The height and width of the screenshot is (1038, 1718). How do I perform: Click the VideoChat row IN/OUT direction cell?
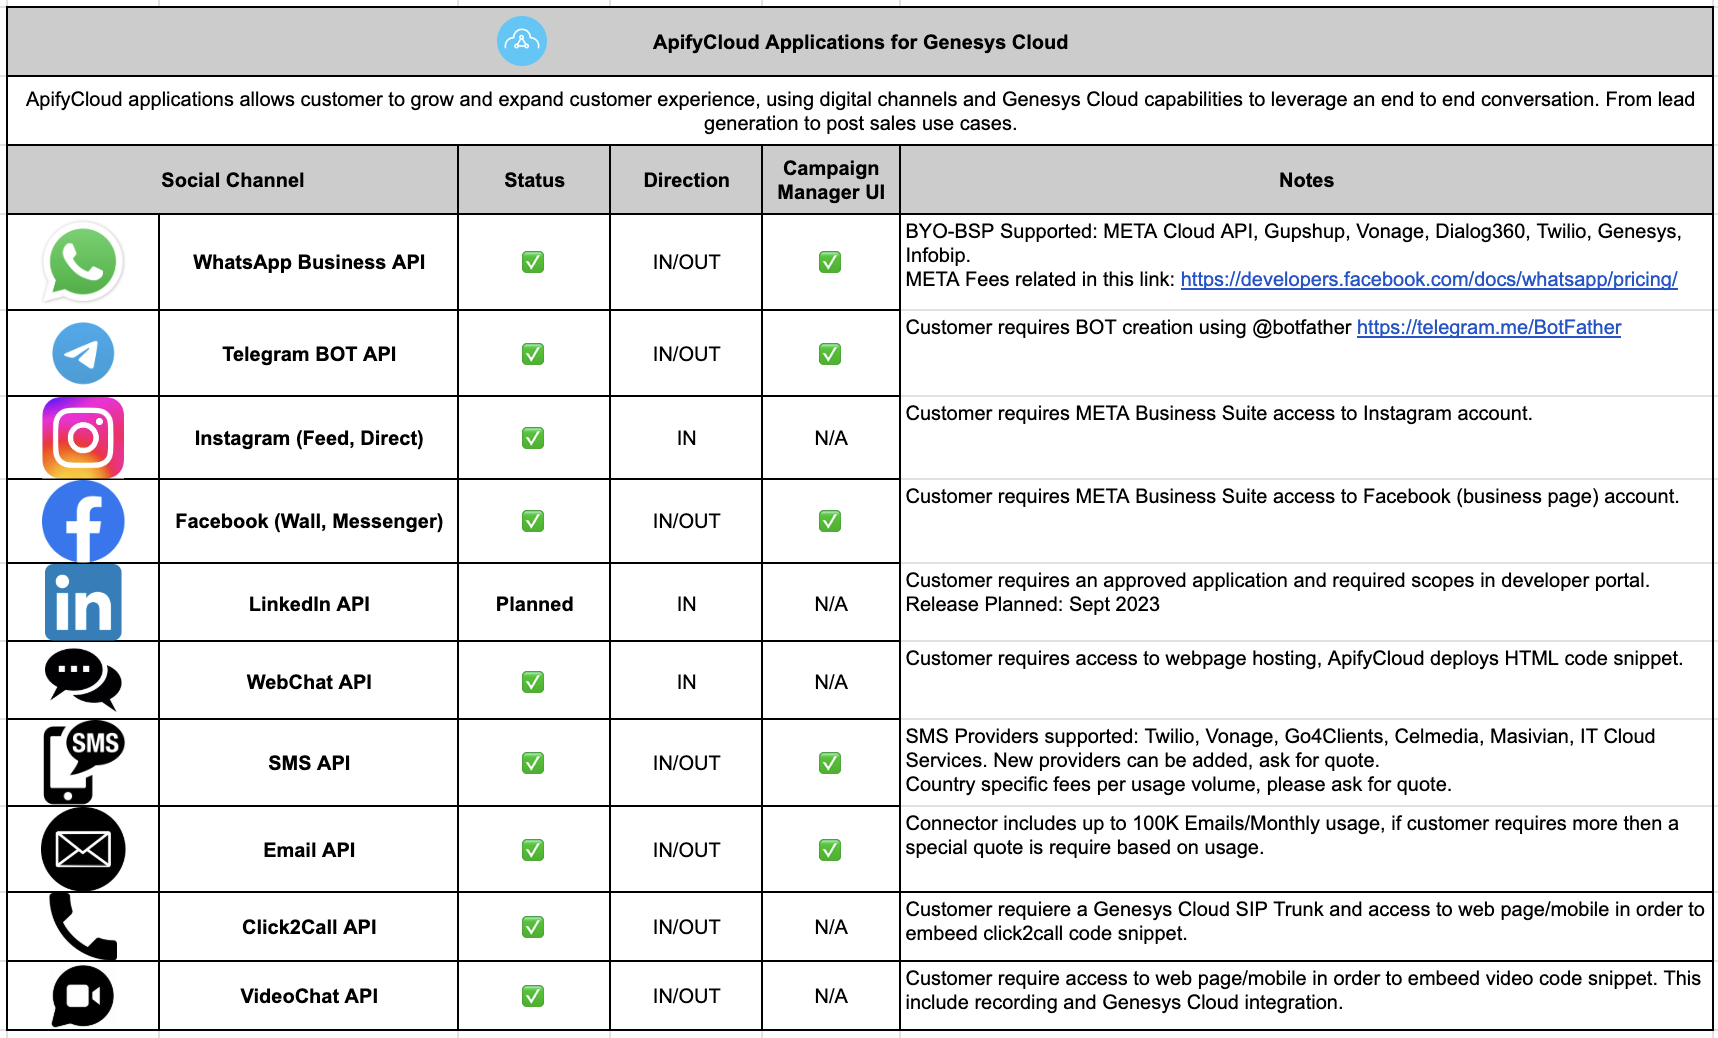pyautogui.click(x=686, y=996)
